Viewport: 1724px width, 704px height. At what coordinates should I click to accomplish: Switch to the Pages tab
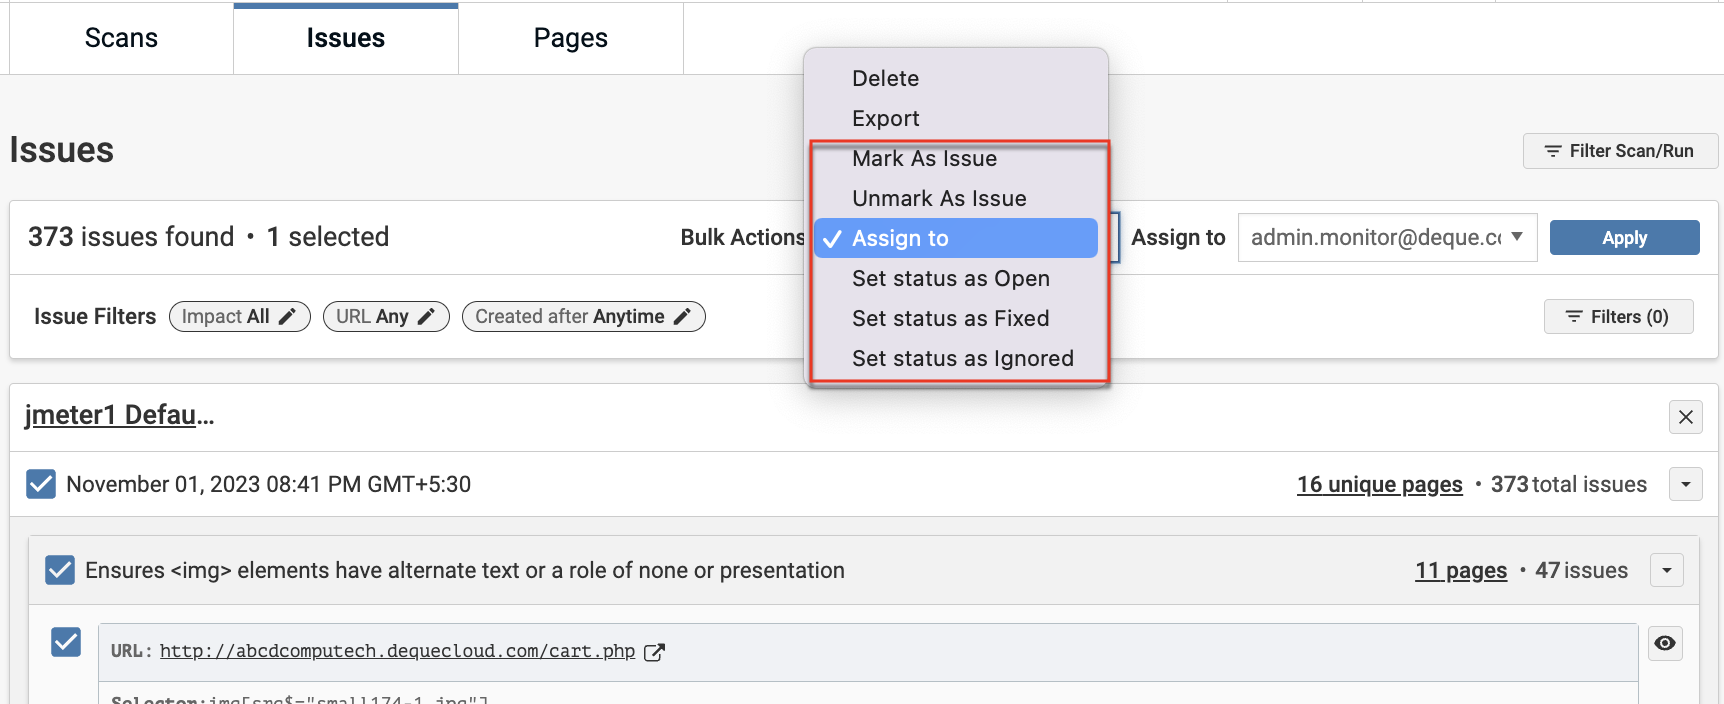[570, 38]
